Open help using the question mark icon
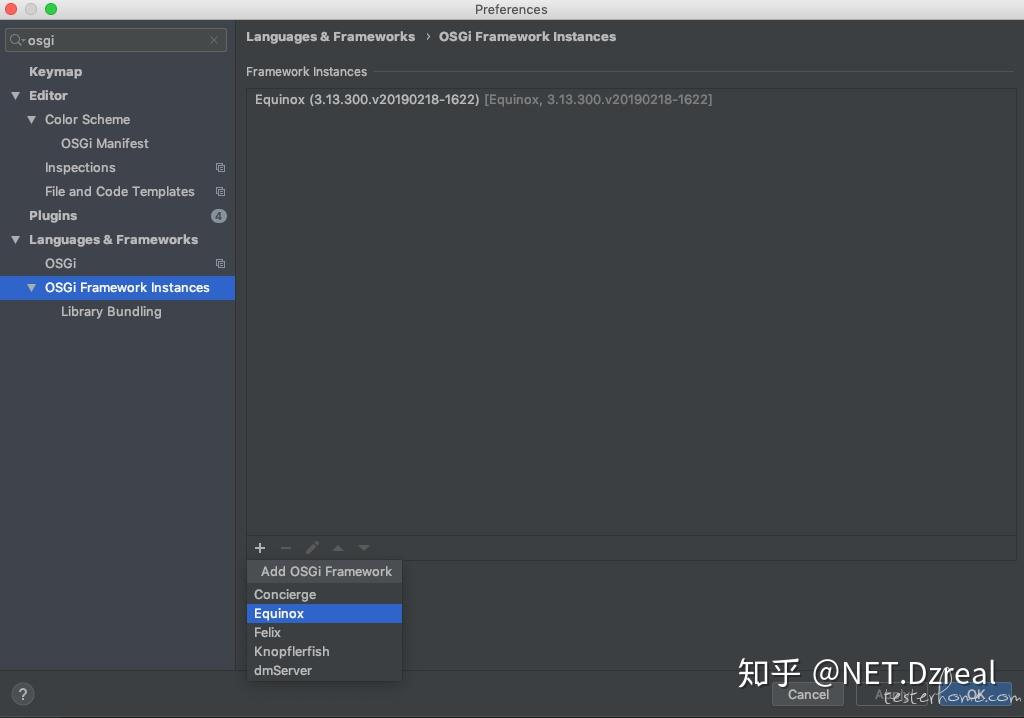 [22, 693]
